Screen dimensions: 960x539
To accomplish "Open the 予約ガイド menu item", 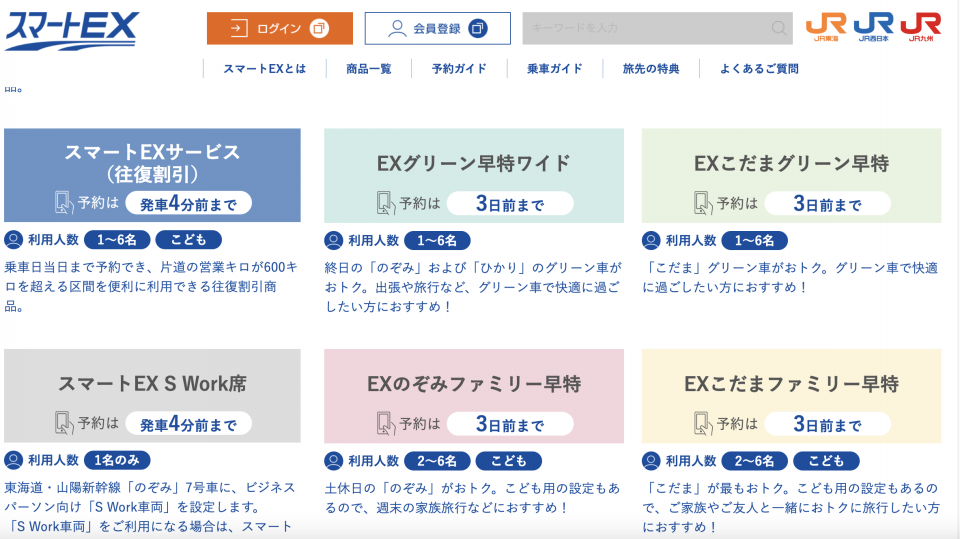I will tap(459, 69).
